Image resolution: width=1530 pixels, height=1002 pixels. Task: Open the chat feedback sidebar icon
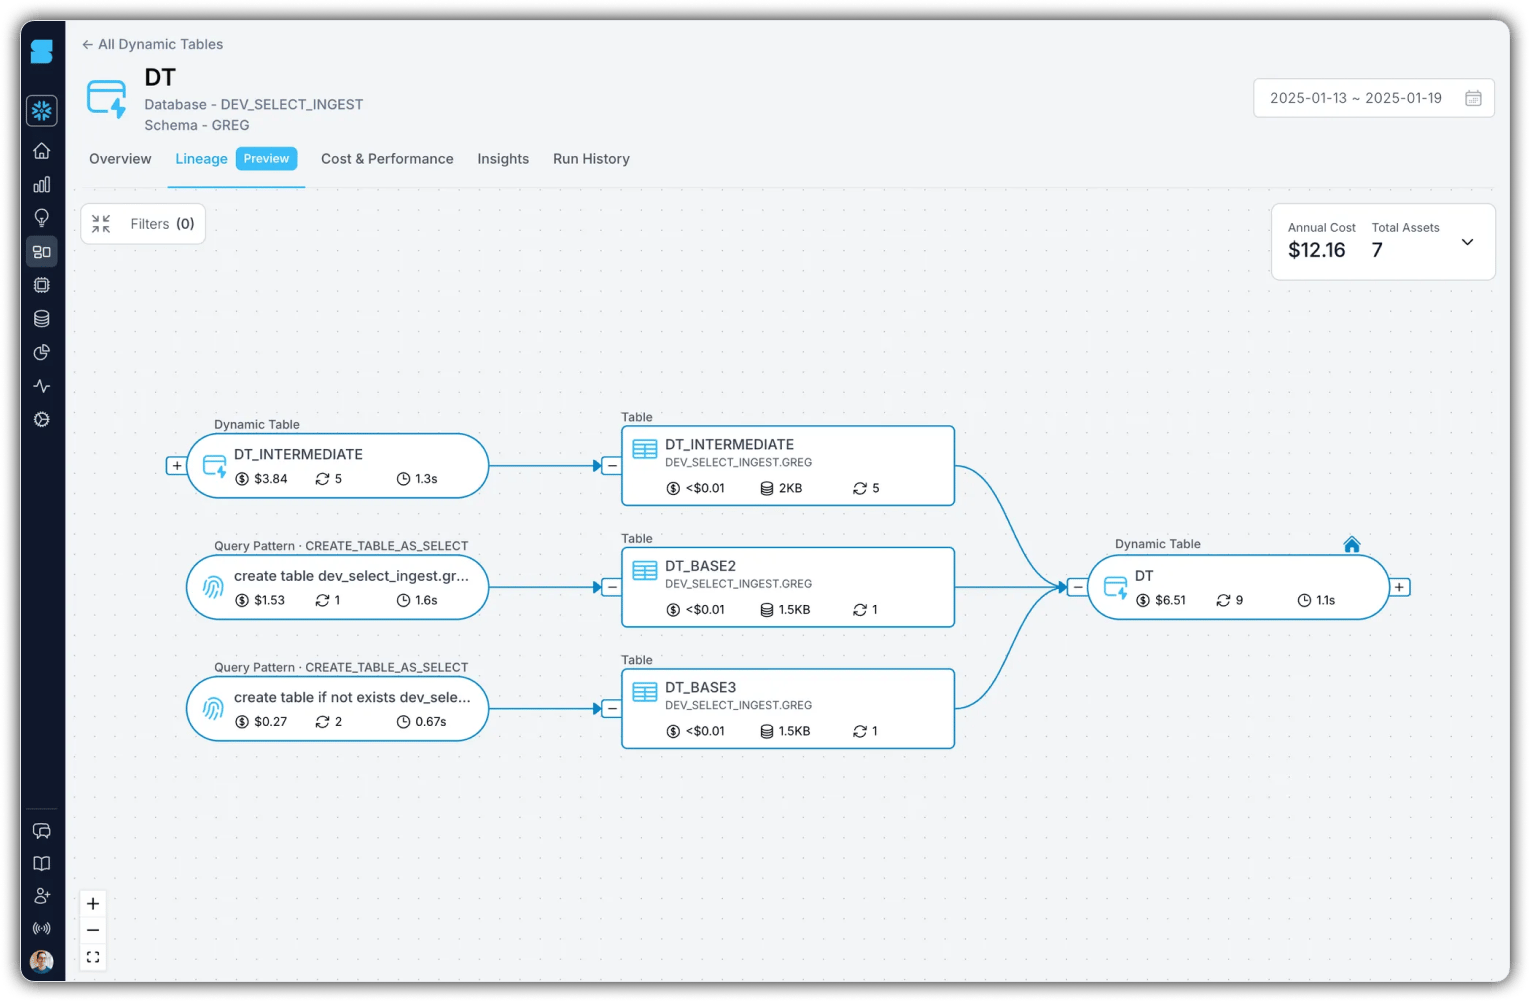coord(42,831)
